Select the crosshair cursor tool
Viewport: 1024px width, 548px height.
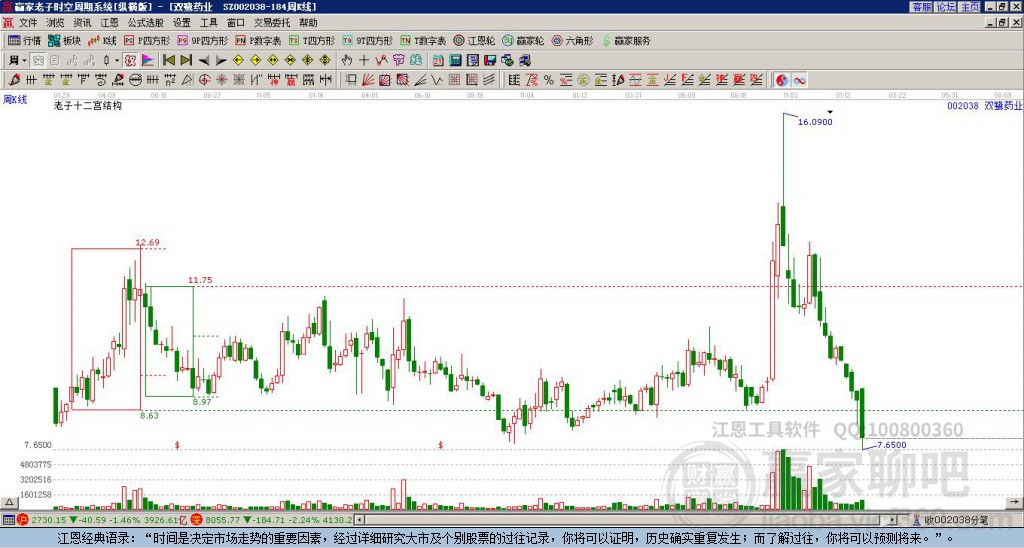pyautogui.click(x=364, y=60)
